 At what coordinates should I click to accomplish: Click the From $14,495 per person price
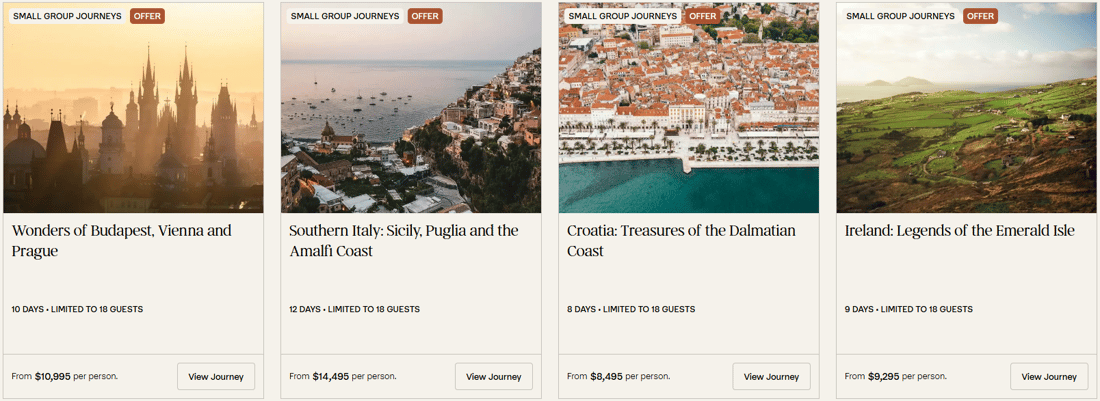click(x=343, y=377)
